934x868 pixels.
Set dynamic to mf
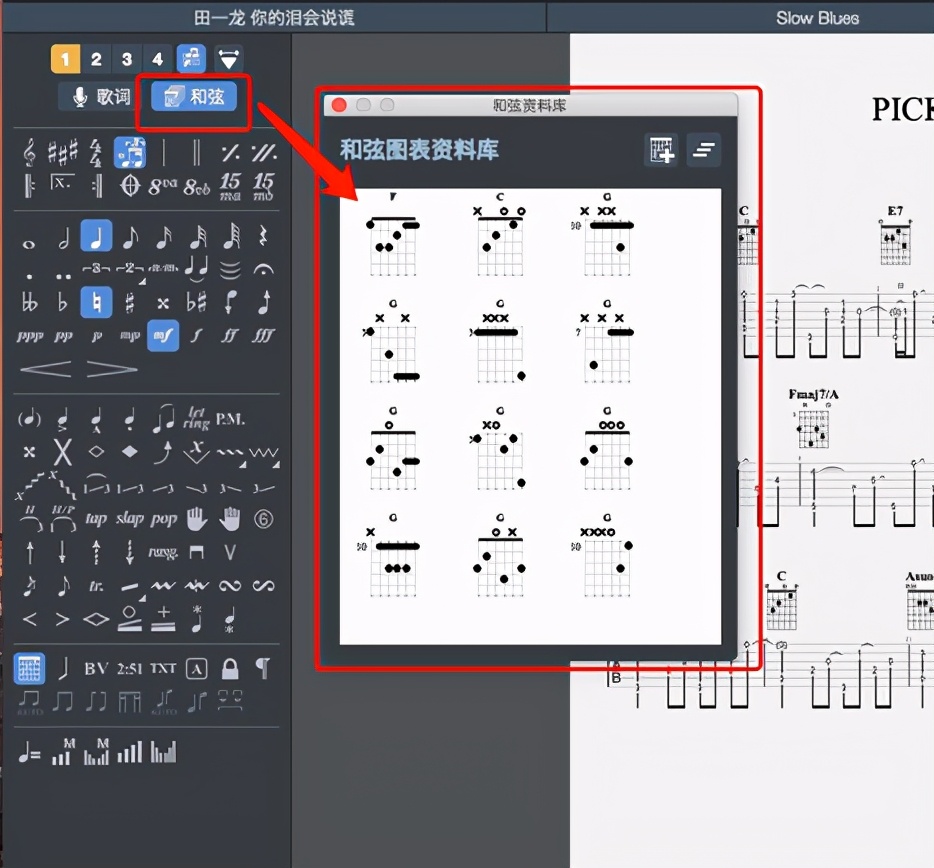[163, 335]
